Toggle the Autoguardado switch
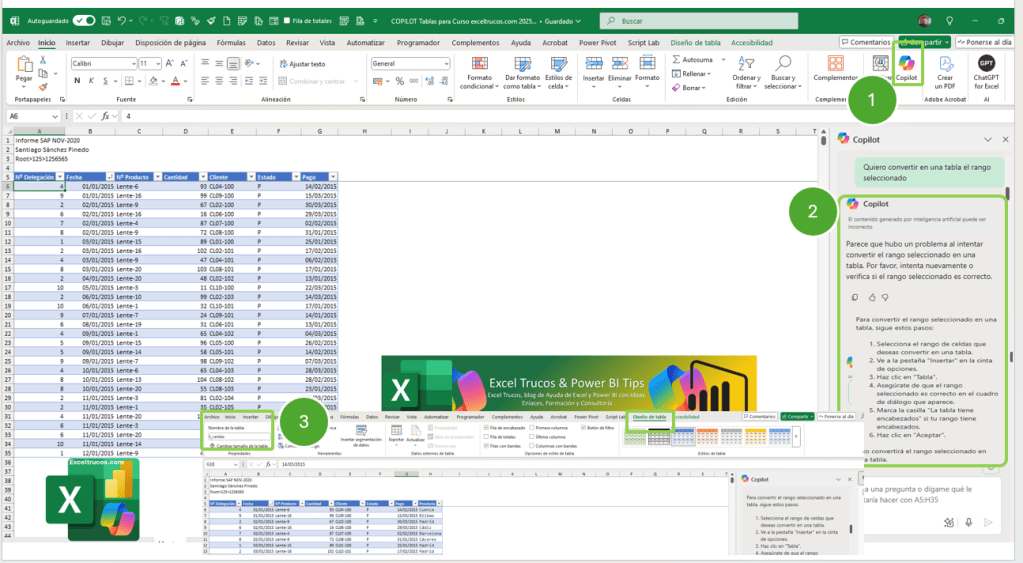 84,20
